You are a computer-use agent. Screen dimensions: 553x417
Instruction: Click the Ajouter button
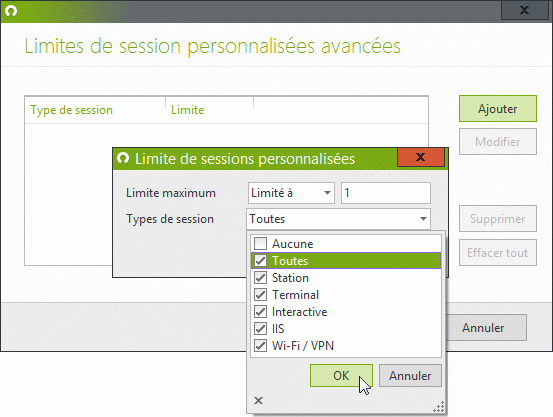pyautogui.click(x=498, y=109)
